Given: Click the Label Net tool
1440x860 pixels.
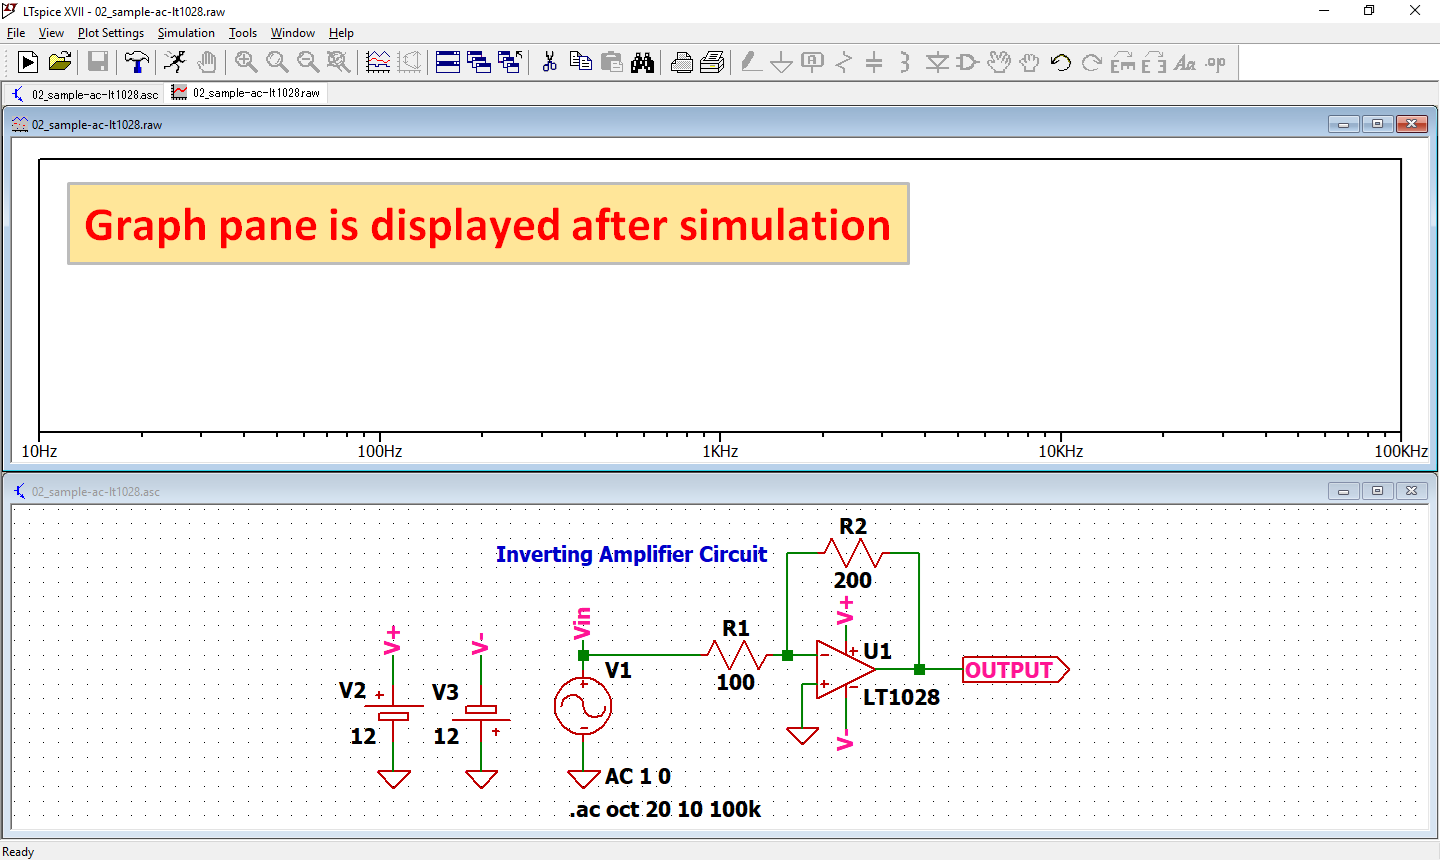Looking at the screenshot, I should [811, 62].
